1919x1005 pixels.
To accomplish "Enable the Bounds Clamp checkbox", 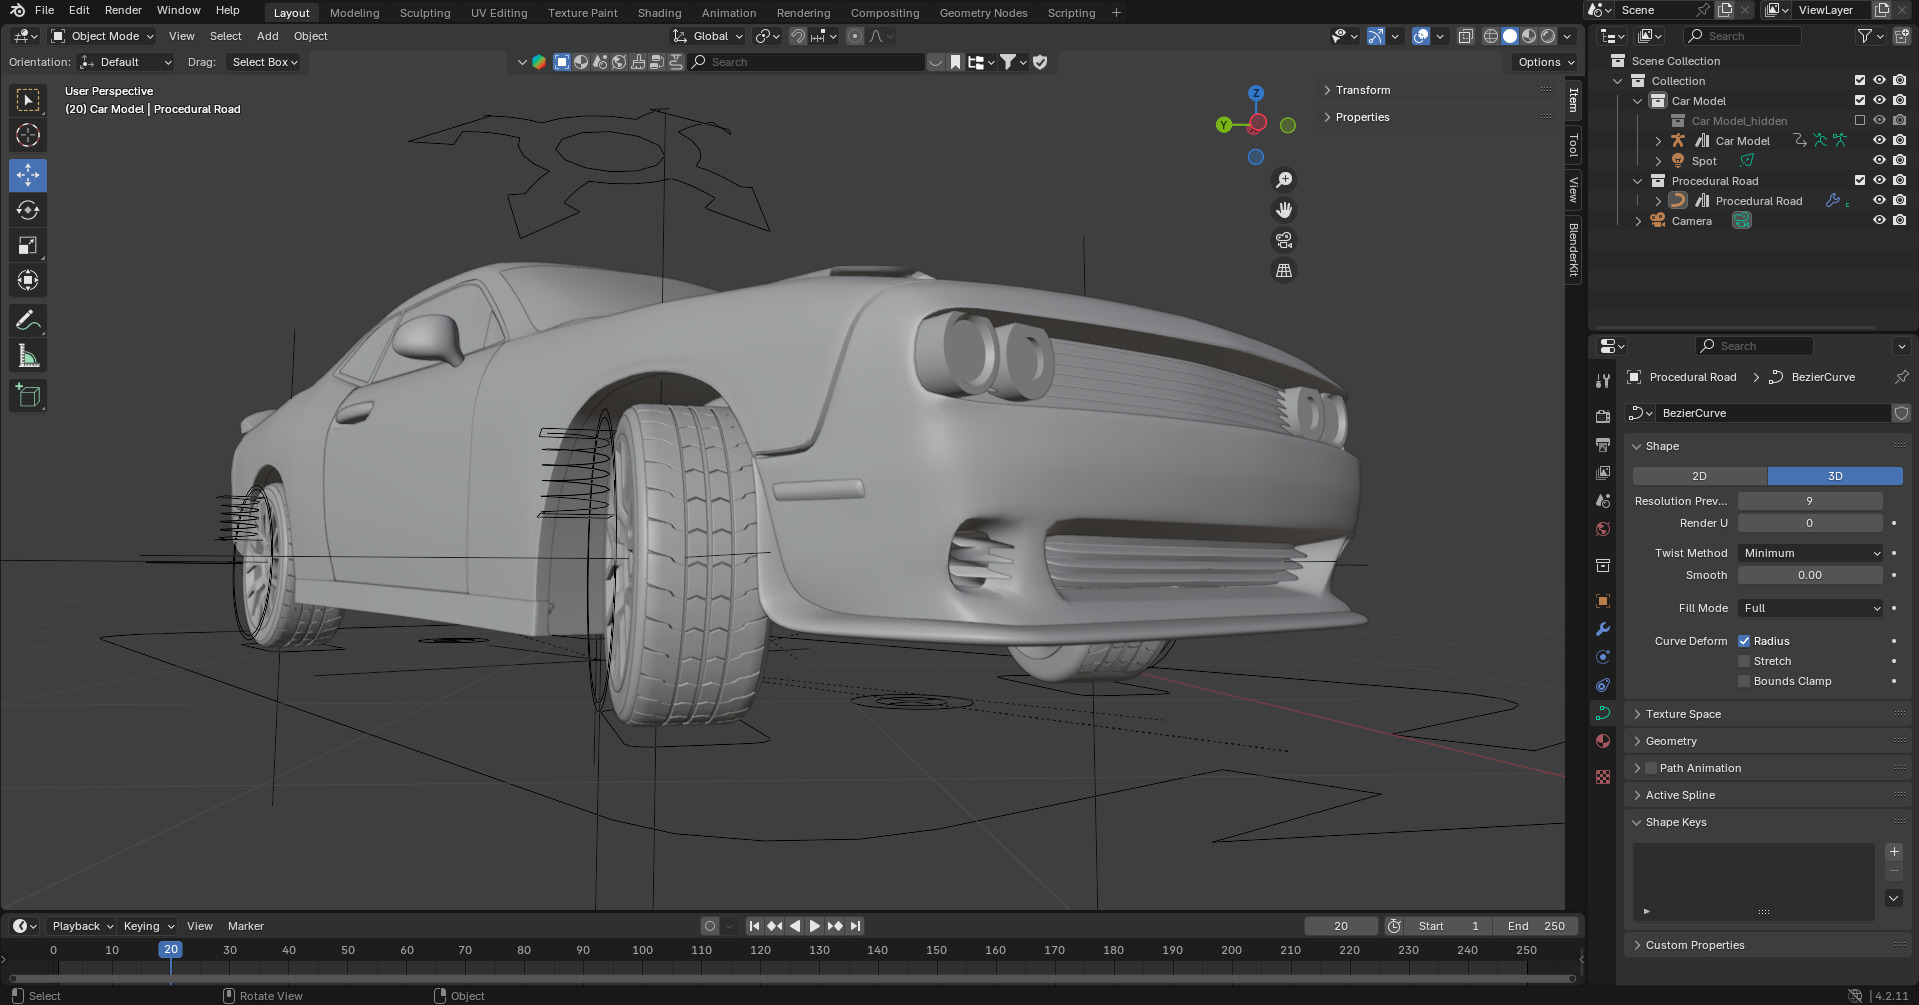I will pos(1744,681).
